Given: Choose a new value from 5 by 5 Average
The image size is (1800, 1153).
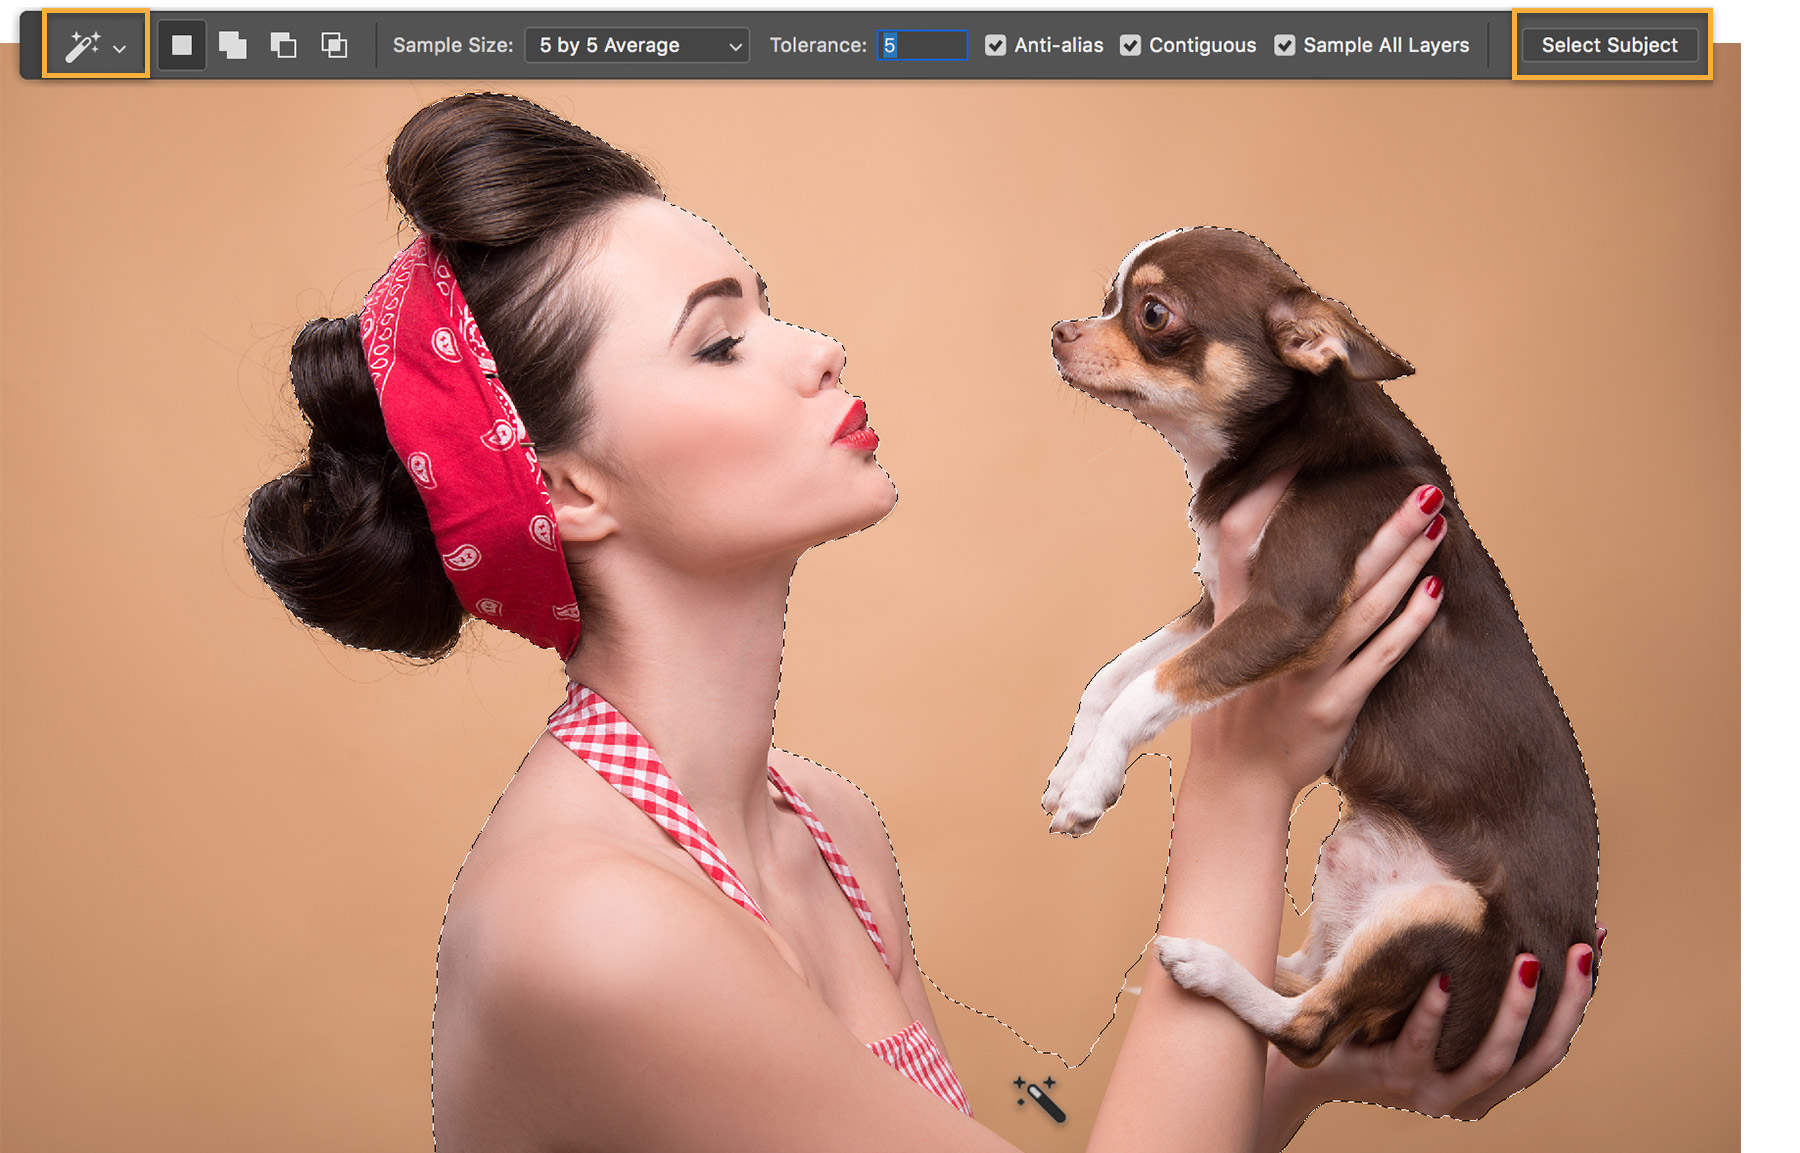Looking at the screenshot, I should click(636, 45).
